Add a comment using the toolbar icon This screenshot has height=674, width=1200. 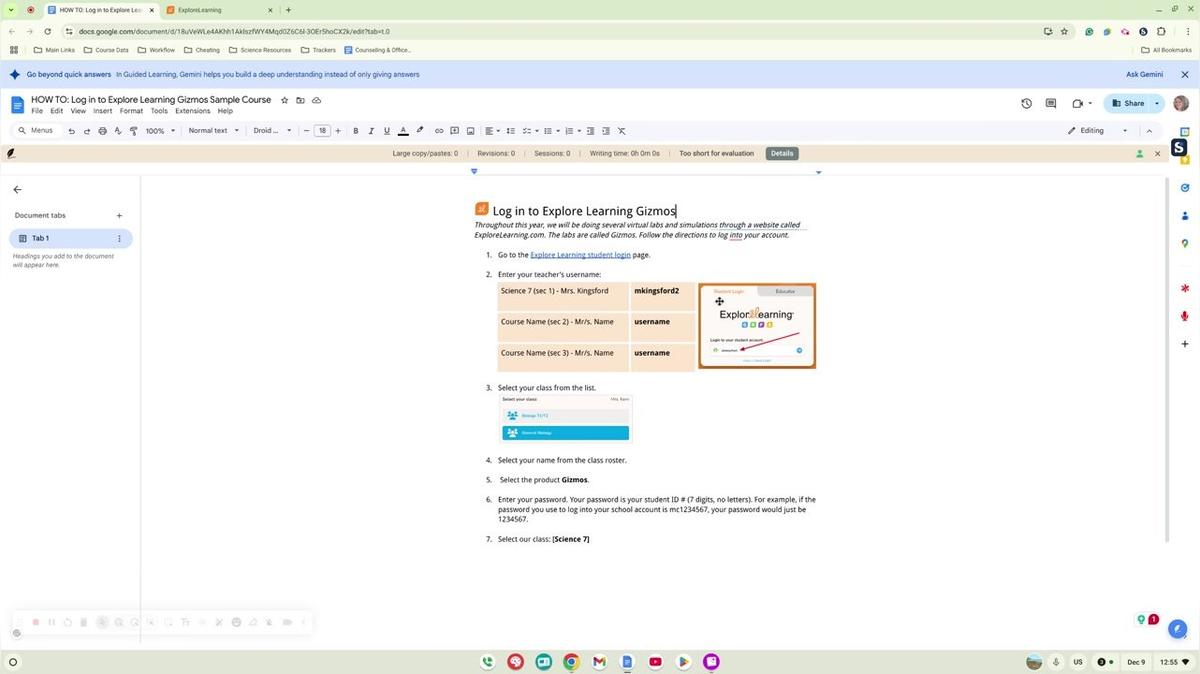[454, 130]
